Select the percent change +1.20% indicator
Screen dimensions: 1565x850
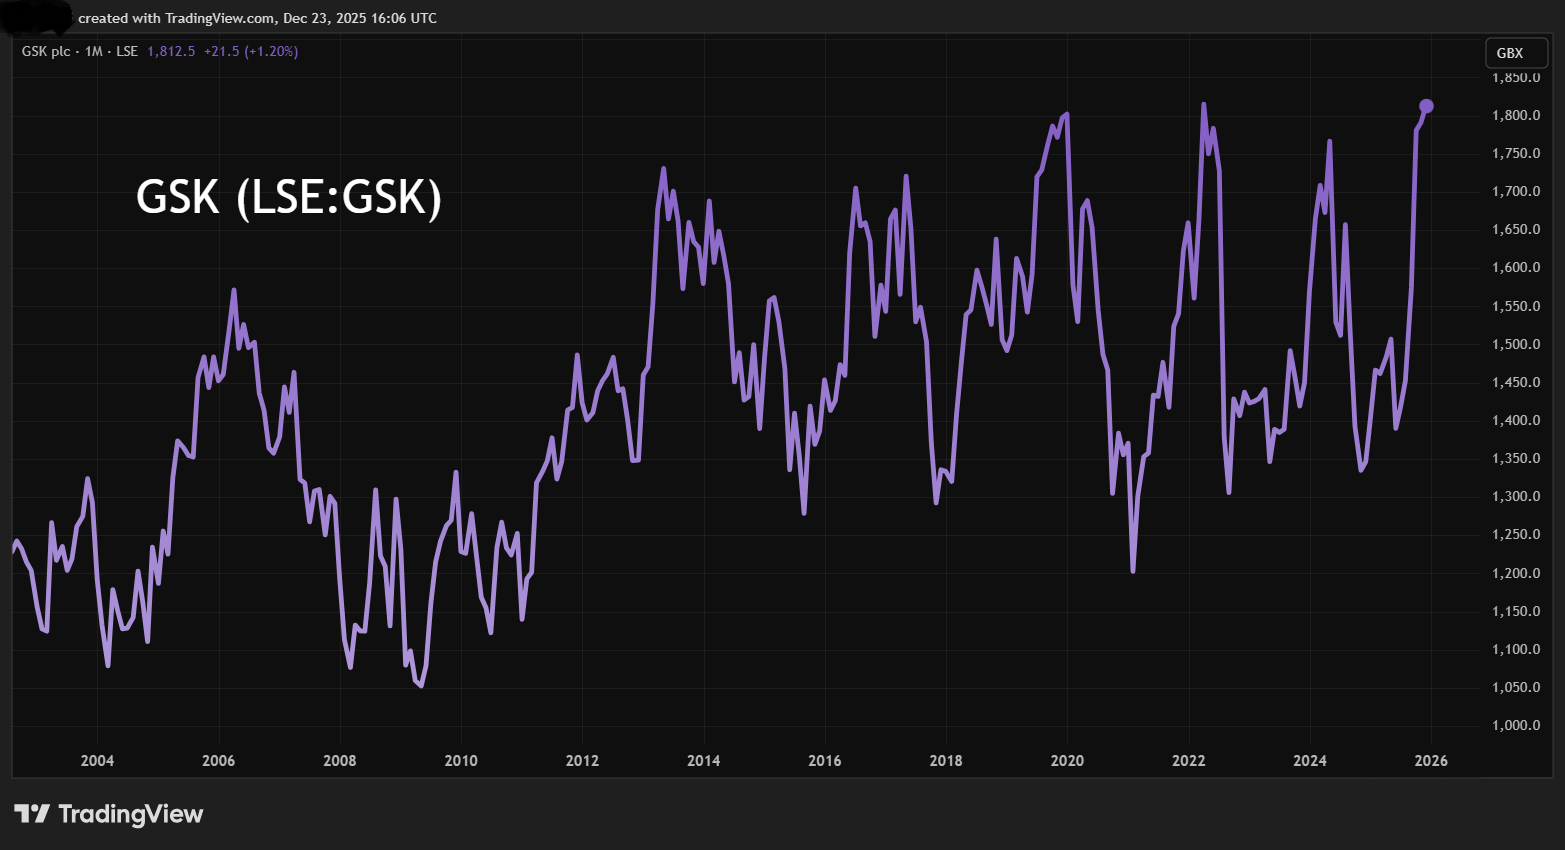click(272, 51)
